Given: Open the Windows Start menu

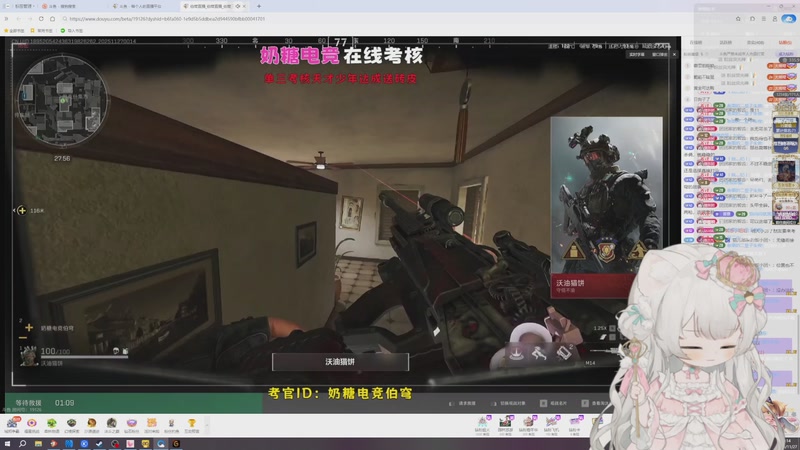Looking at the screenshot, I should point(7,444).
